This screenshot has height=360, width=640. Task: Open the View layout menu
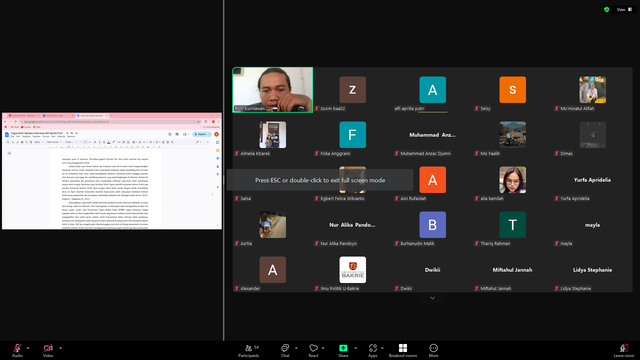tap(624, 9)
